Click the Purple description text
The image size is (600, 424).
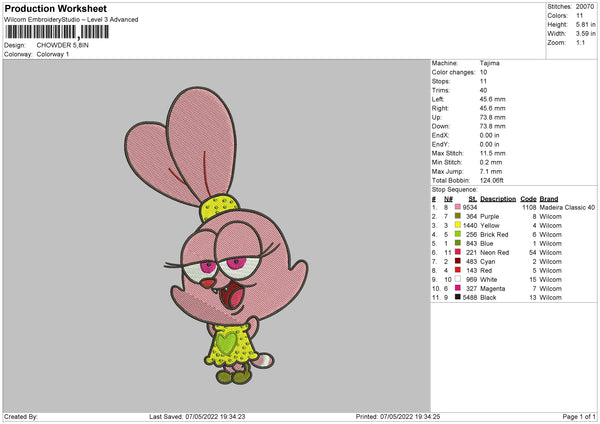489,217
